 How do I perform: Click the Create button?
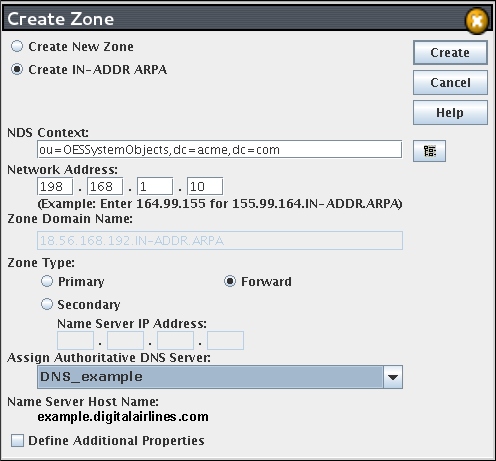450,53
